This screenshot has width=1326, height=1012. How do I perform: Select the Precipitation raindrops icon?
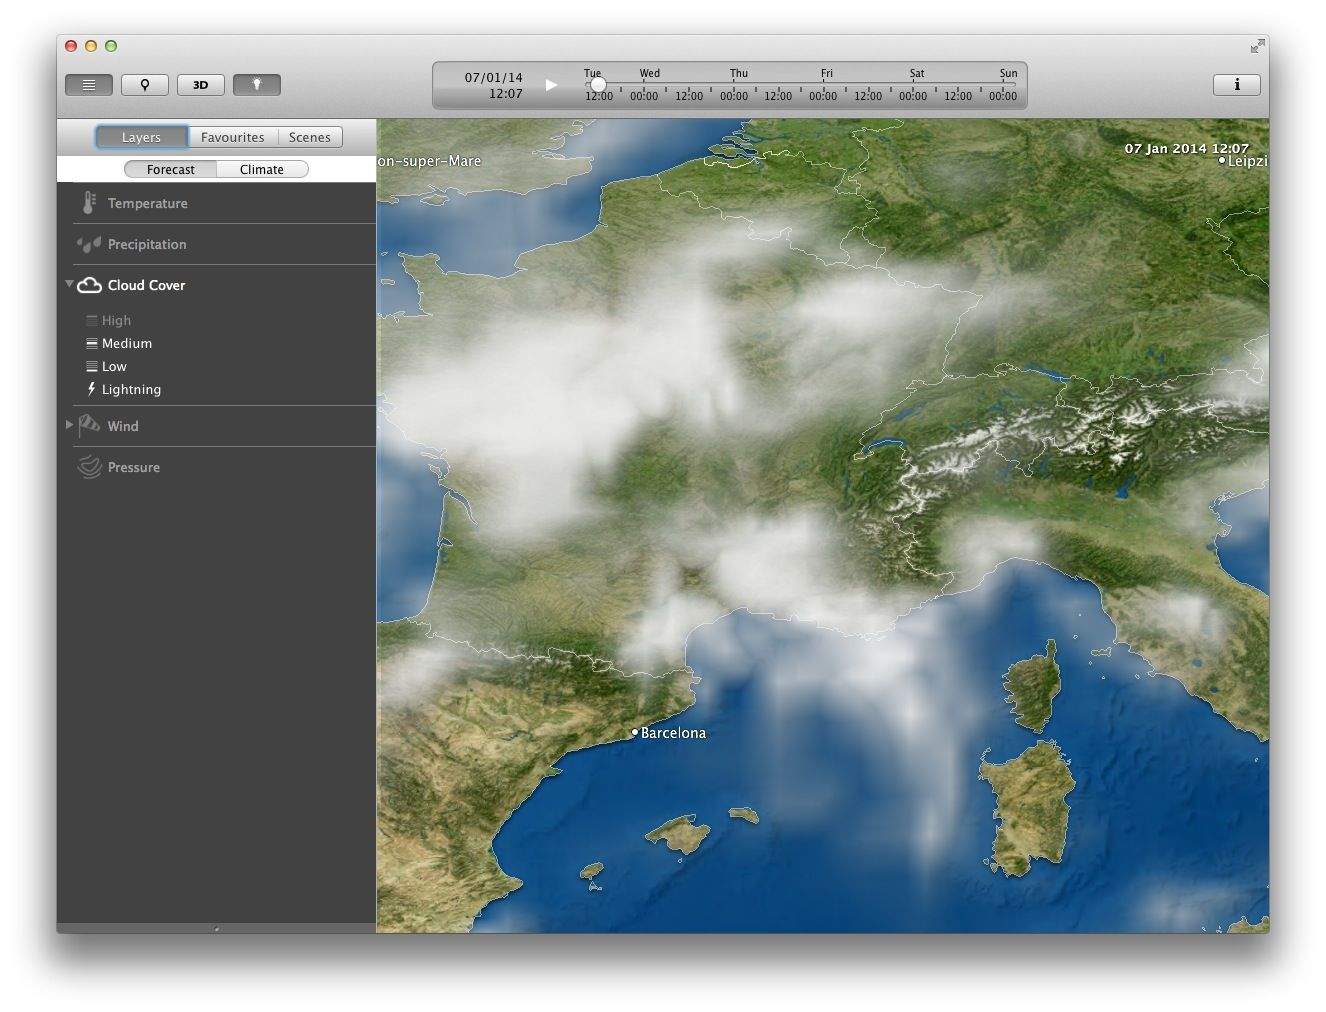[89, 244]
